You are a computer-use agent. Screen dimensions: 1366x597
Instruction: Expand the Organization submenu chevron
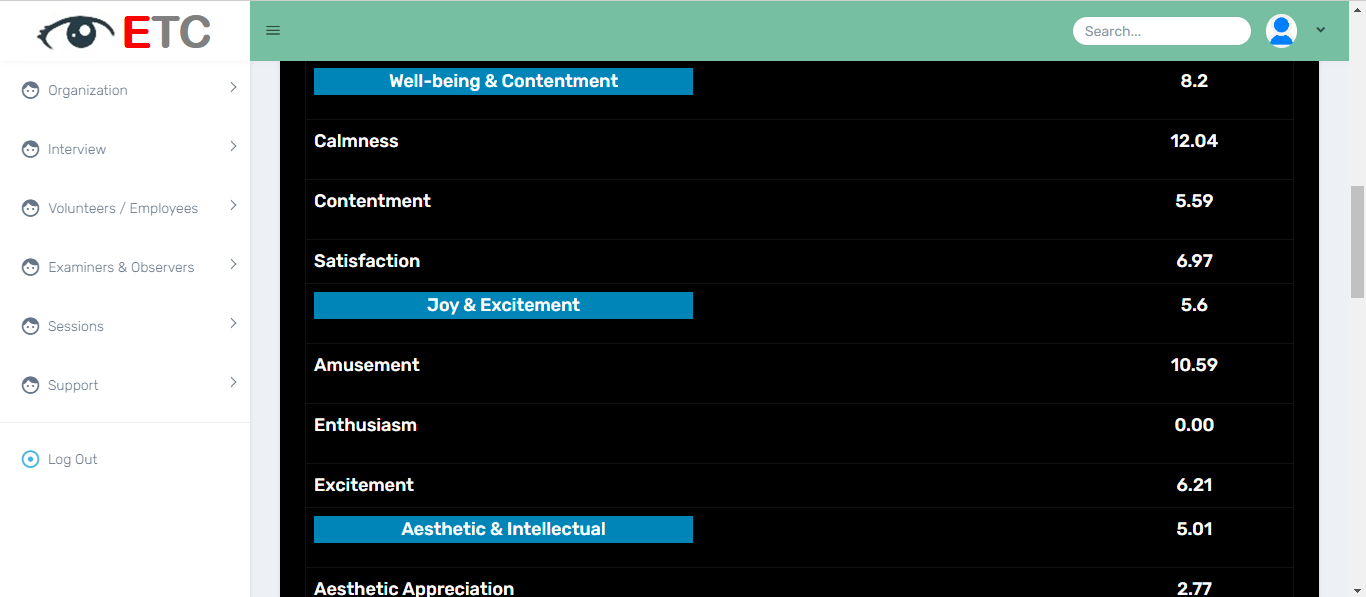(x=233, y=88)
